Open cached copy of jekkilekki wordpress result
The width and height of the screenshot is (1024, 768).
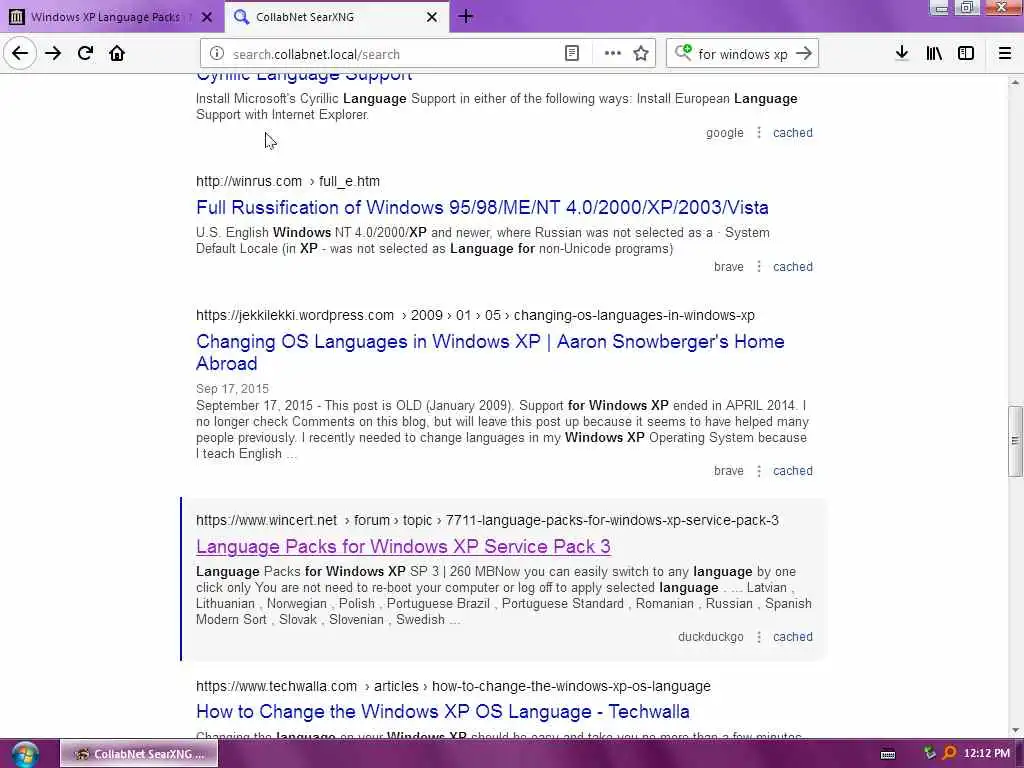pos(793,471)
